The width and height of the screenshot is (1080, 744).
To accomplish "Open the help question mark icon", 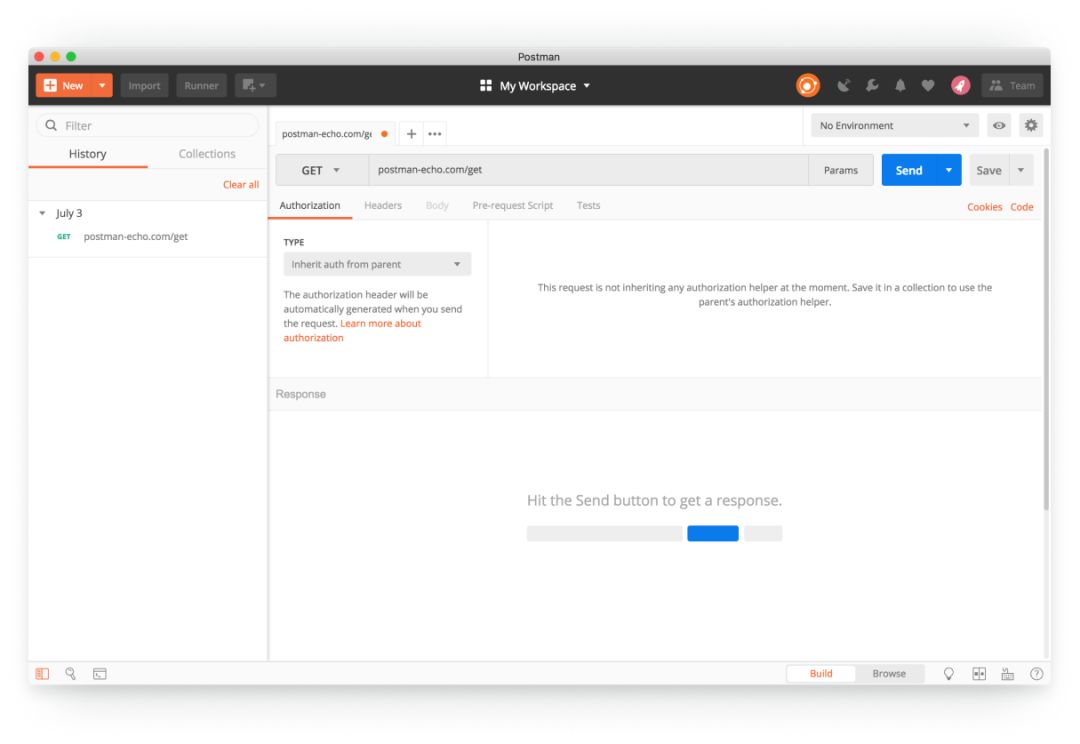I will pyautogui.click(x=1036, y=674).
